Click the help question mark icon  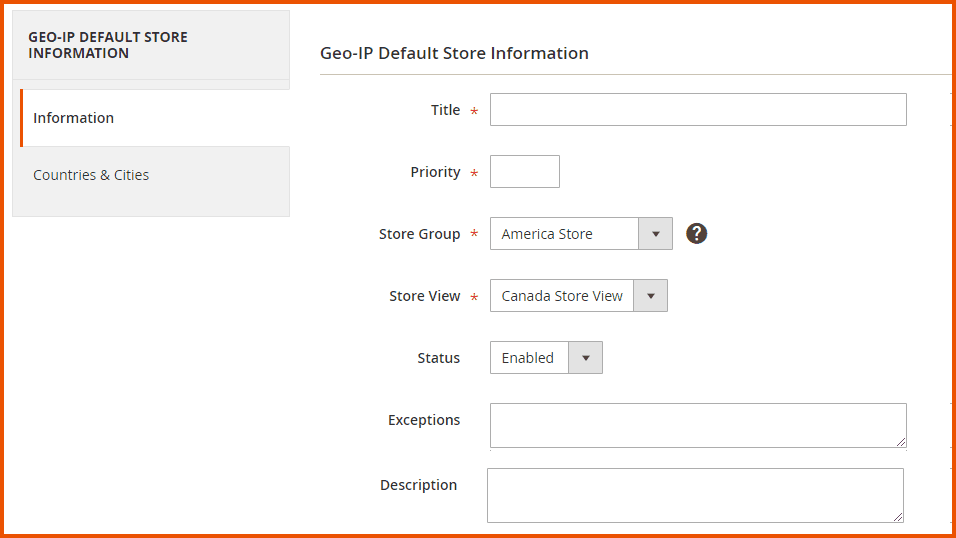coord(697,234)
